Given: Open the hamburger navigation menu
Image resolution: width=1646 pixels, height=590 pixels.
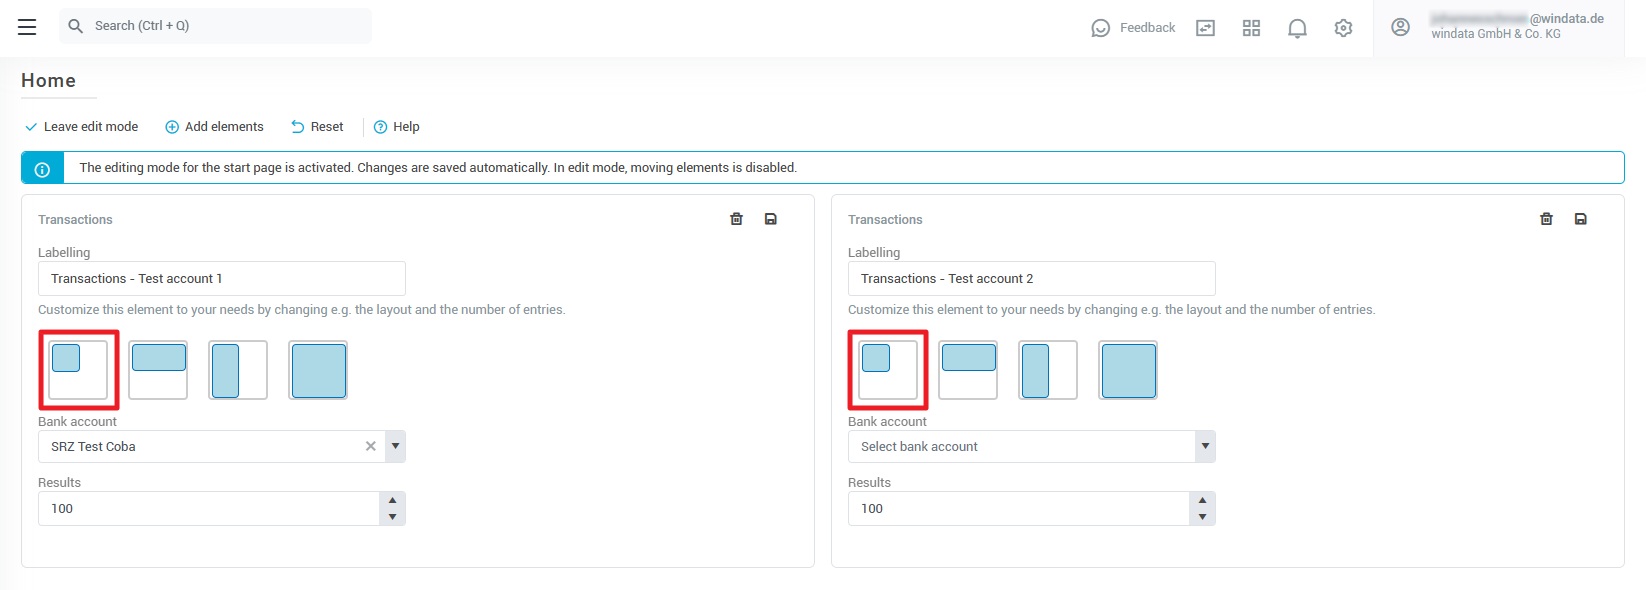Looking at the screenshot, I should pos(27,27).
